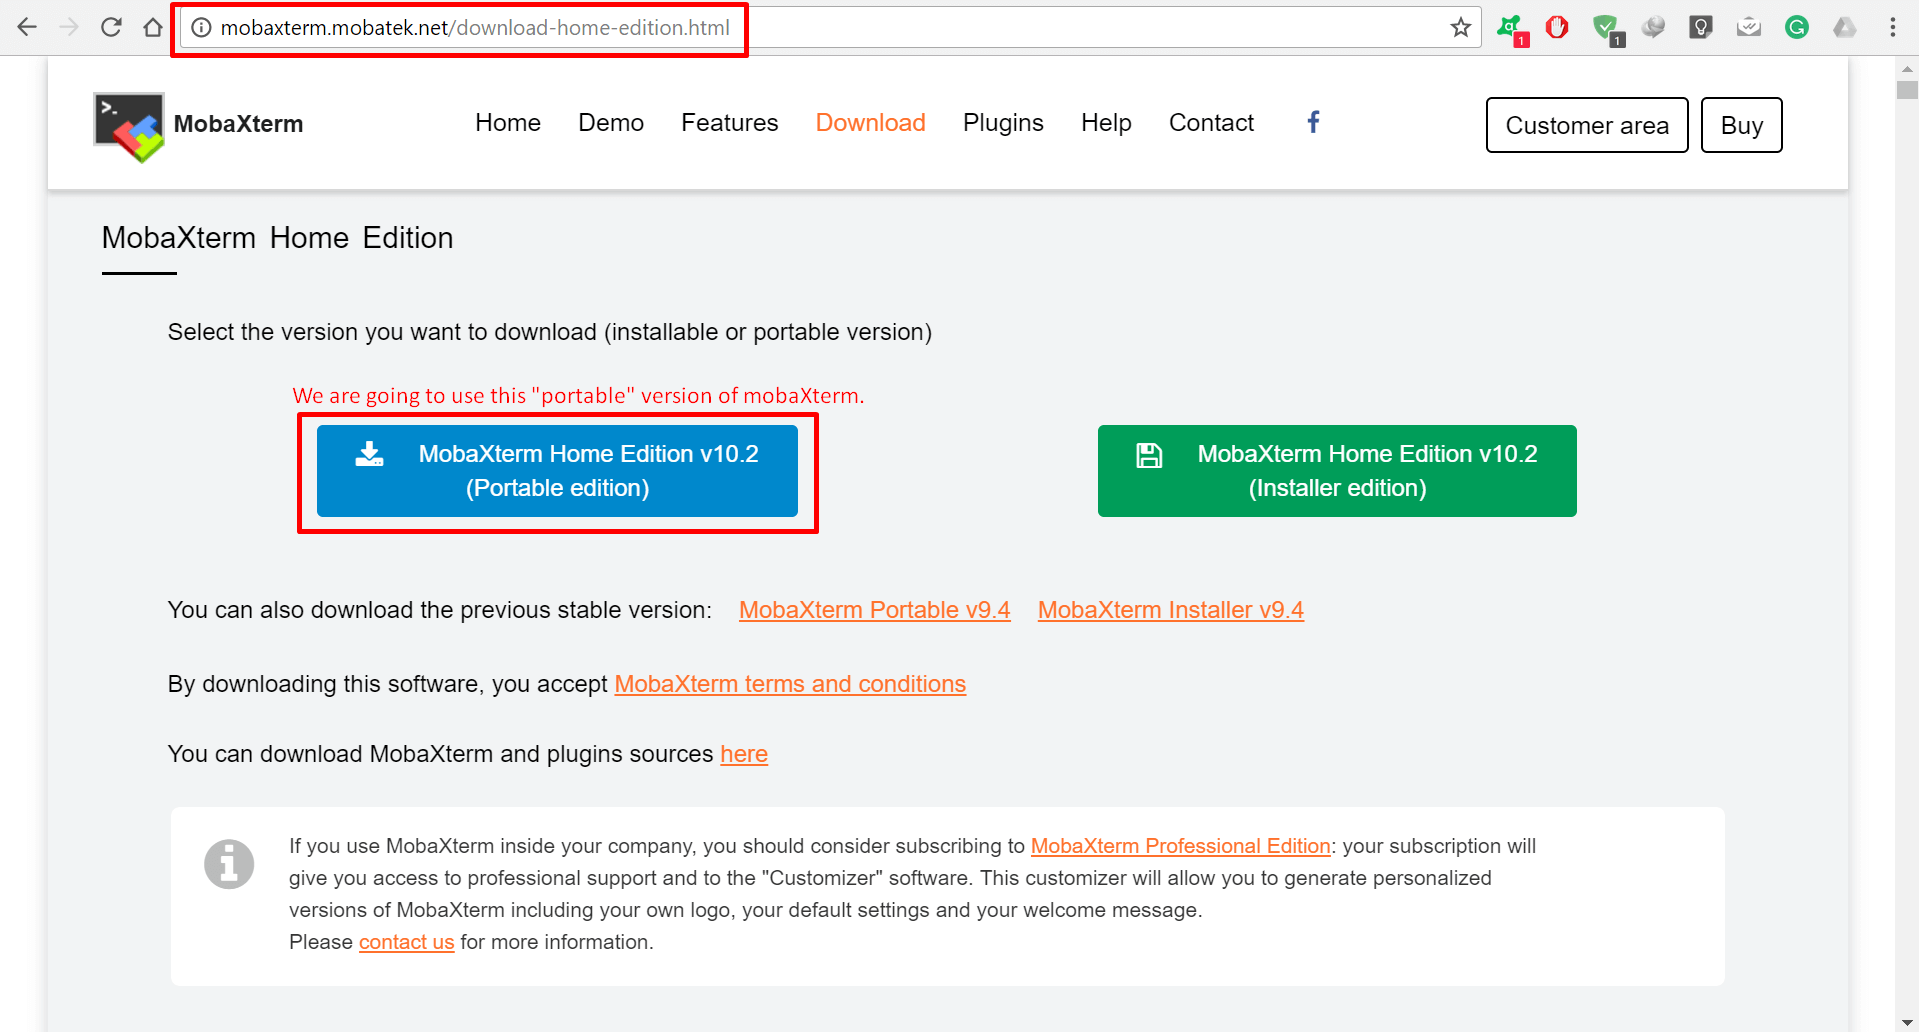The width and height of the screenshot is (1919, 1032).
Task: Bookmark this page with the star icon
Action: click(1461, 27)
